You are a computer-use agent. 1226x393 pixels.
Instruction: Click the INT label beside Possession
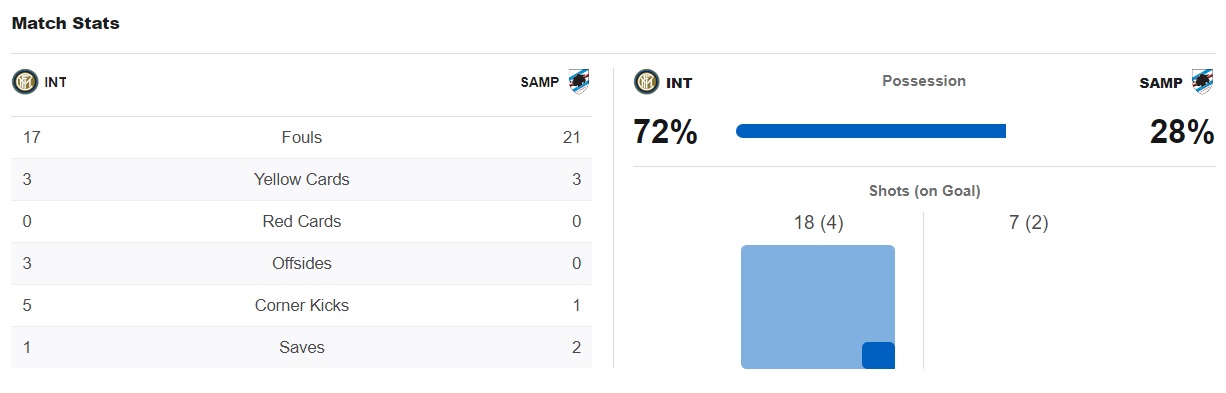click(x=679, y=83)
